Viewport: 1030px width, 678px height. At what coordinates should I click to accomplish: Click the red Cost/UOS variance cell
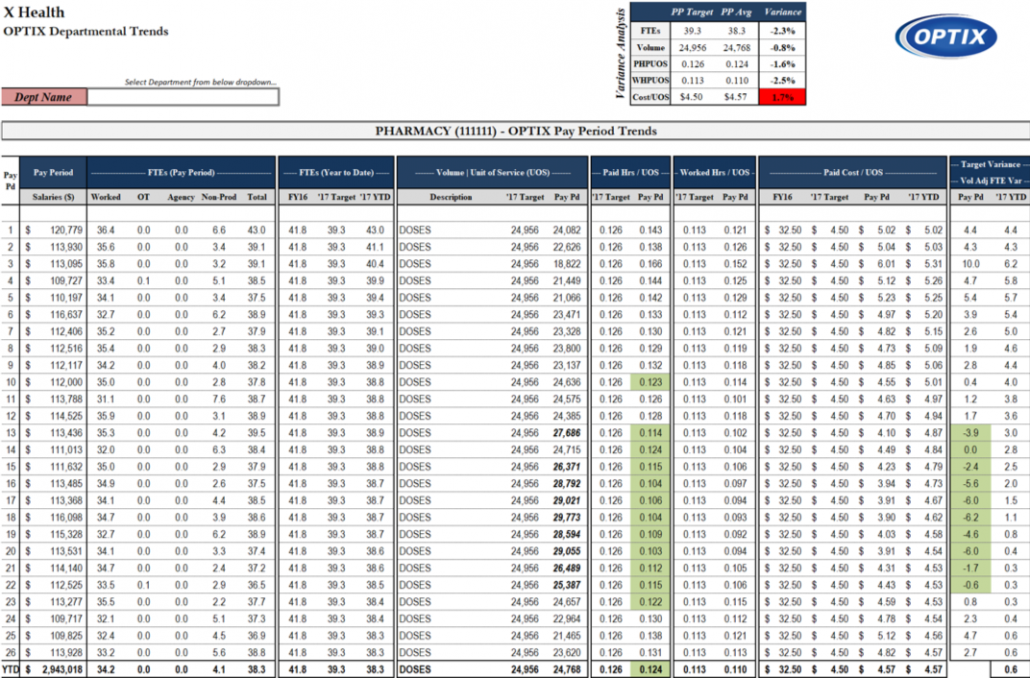tap(782, 97)
